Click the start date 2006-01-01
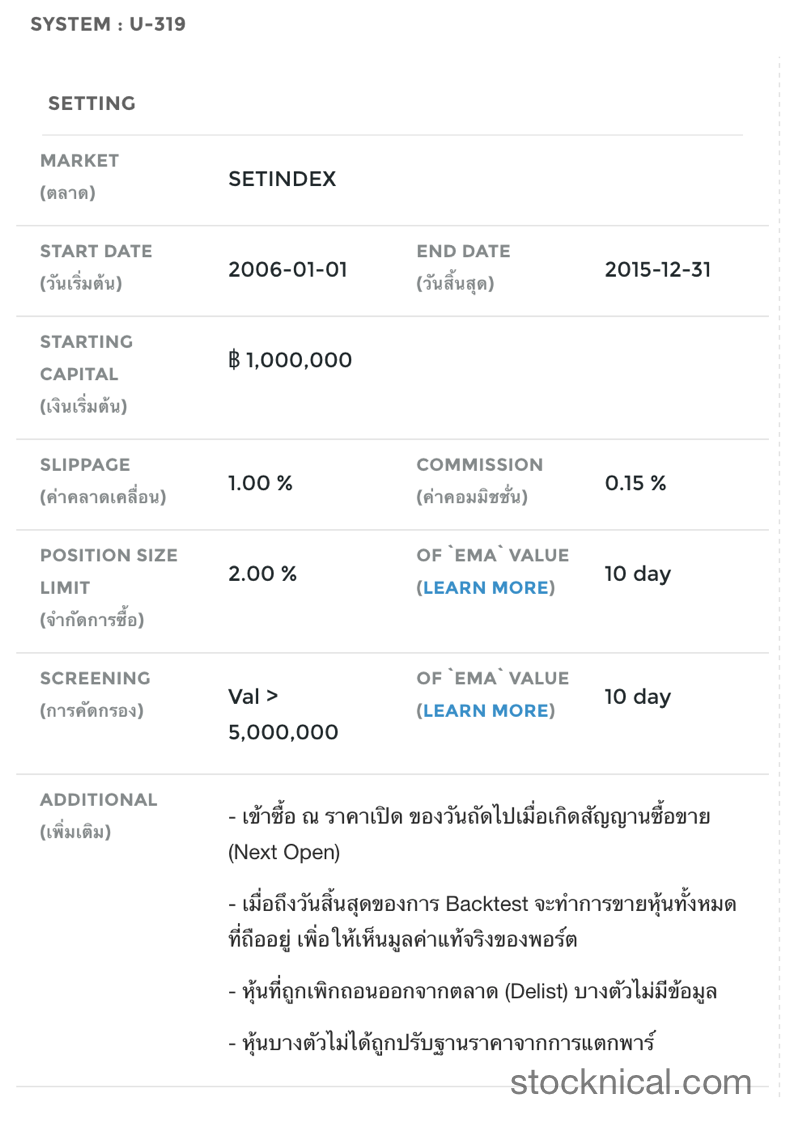Viewport: 800px width, 1123px height. pos(288,269)
